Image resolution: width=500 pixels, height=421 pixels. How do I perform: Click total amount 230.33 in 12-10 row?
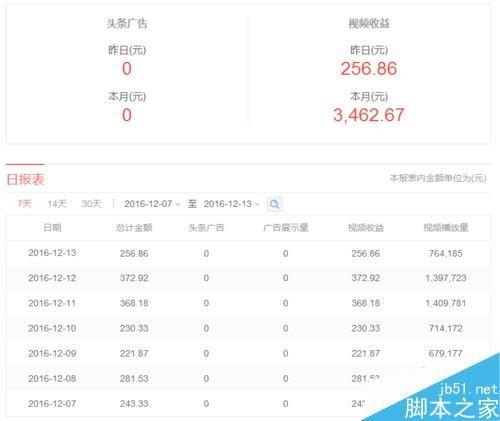coord(134,328)
